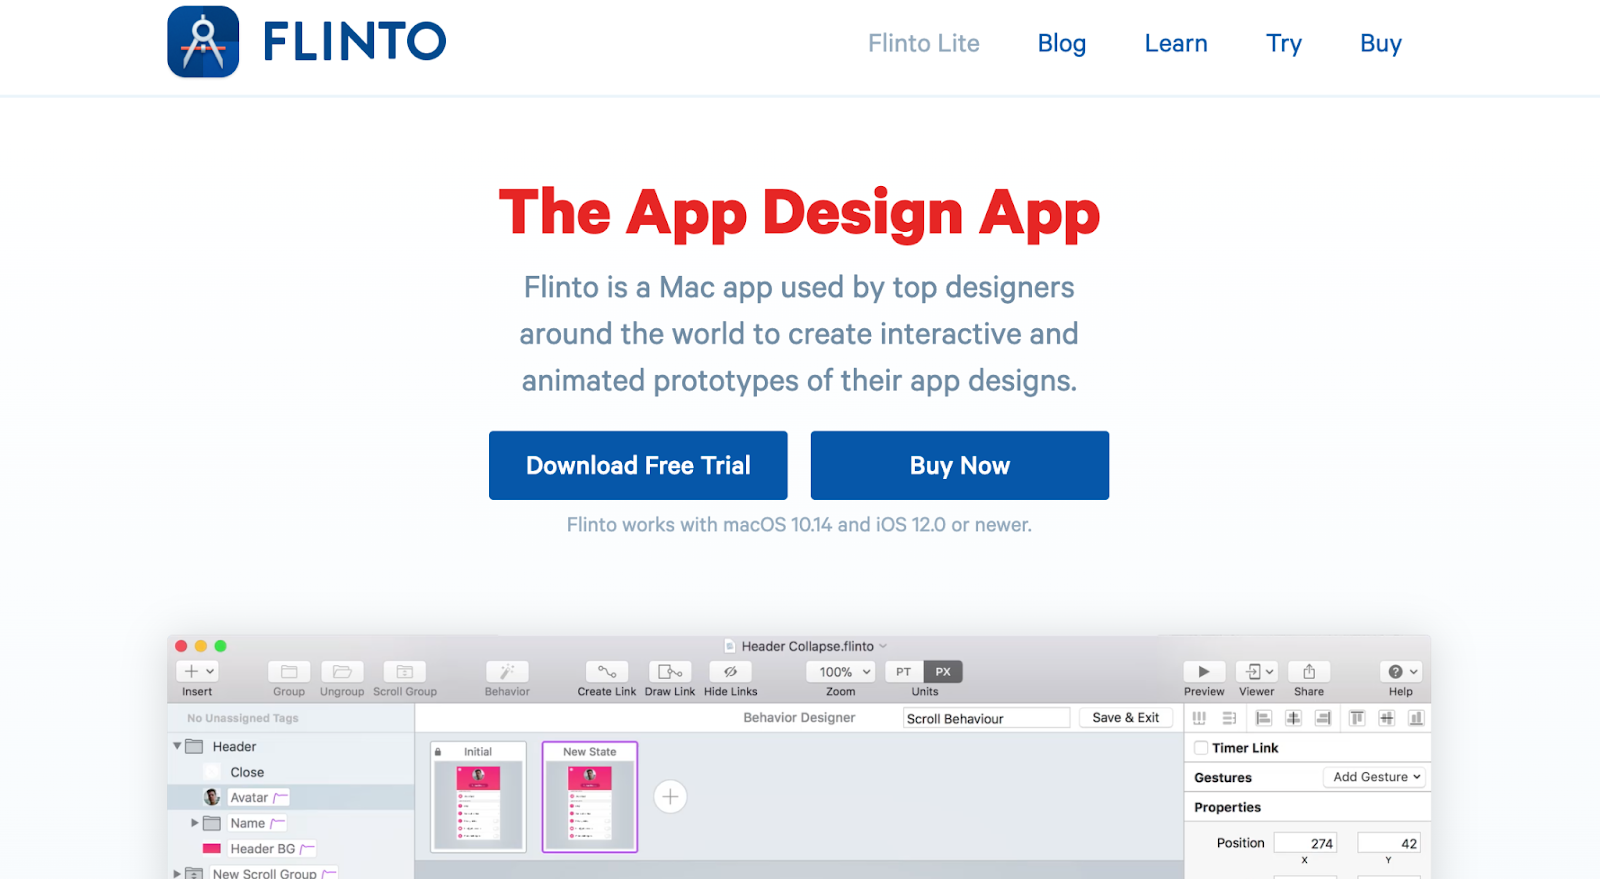Expand the Name group triangle
This screenshot has height=879, width=1600.
[194, 823]
